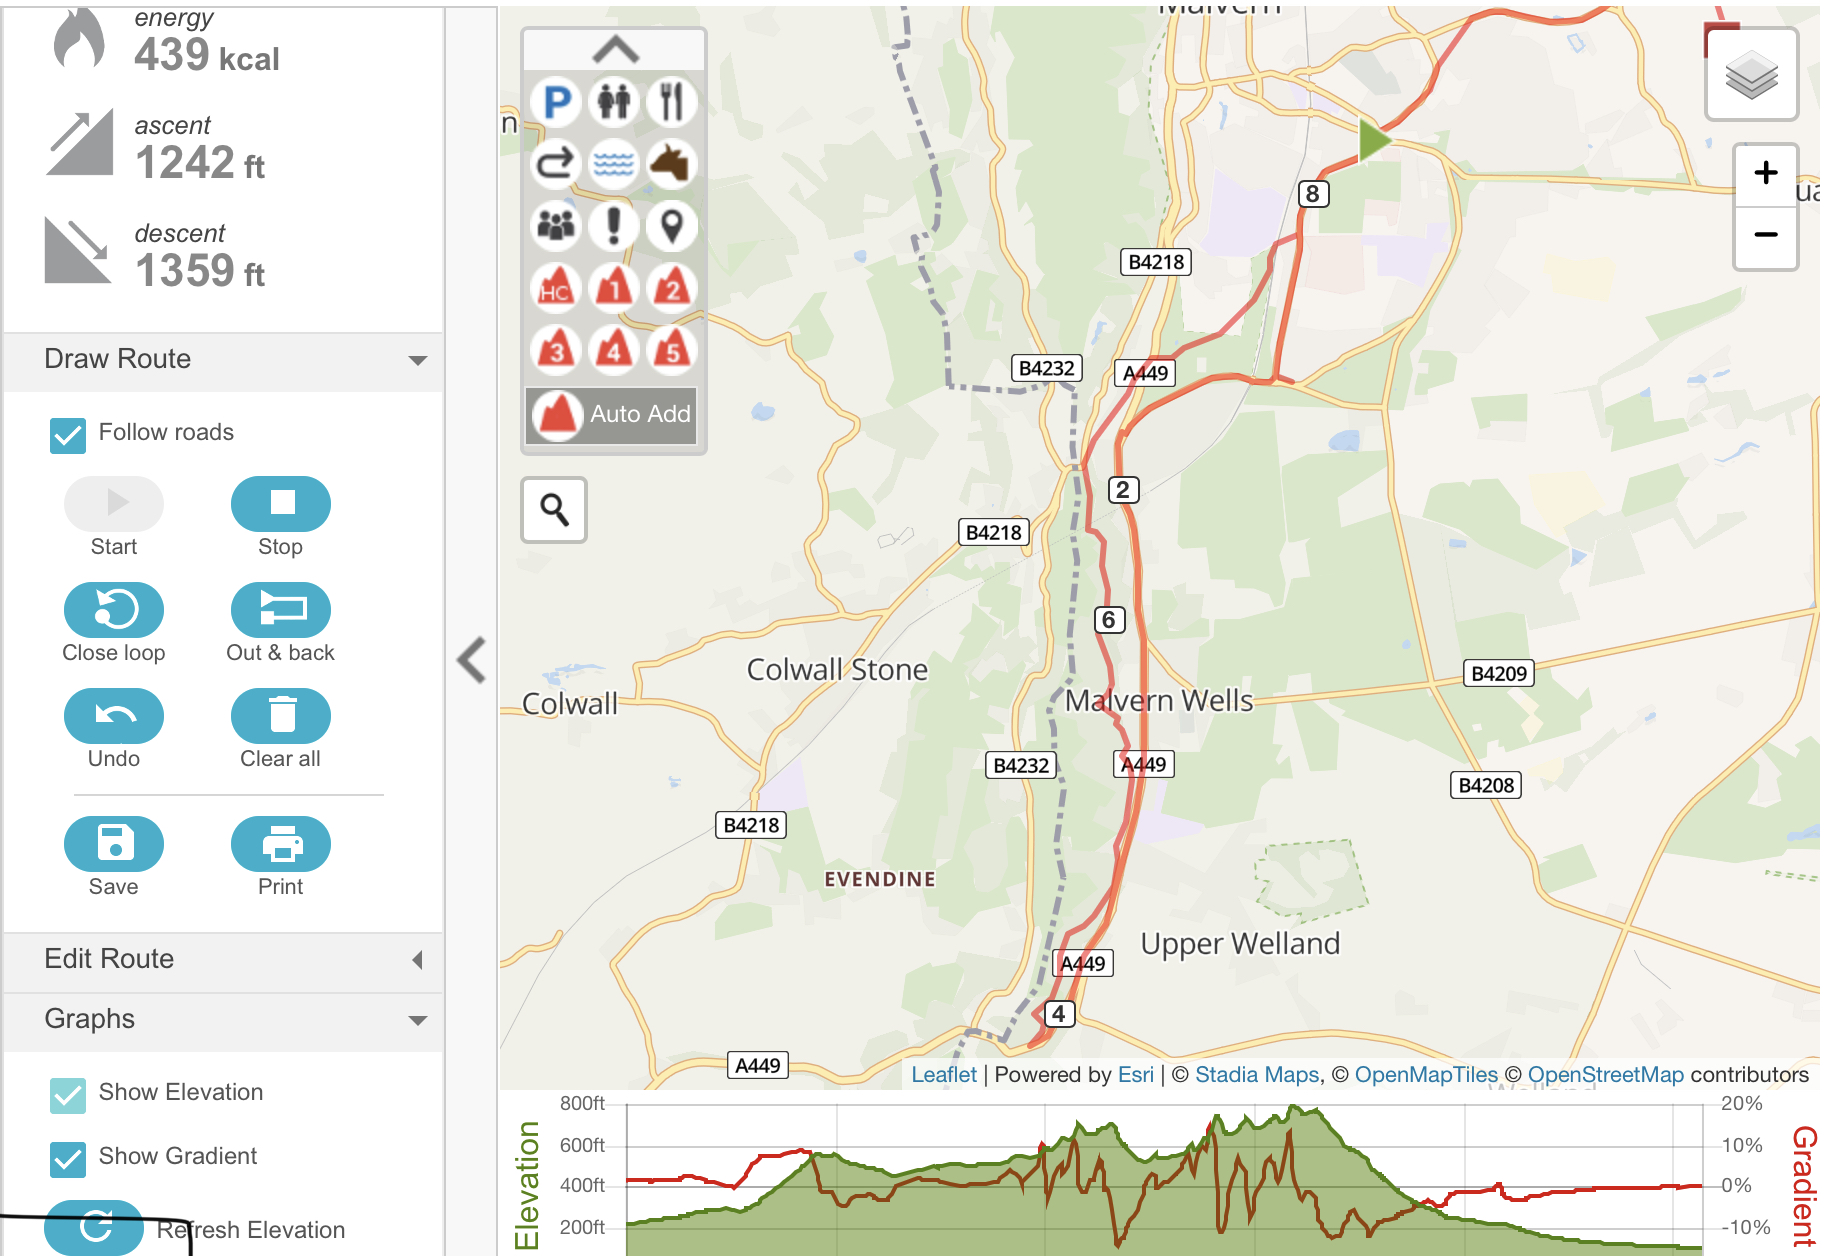Pick the horse marker icon
1827x1256 pixels.
tap(671, 164)
